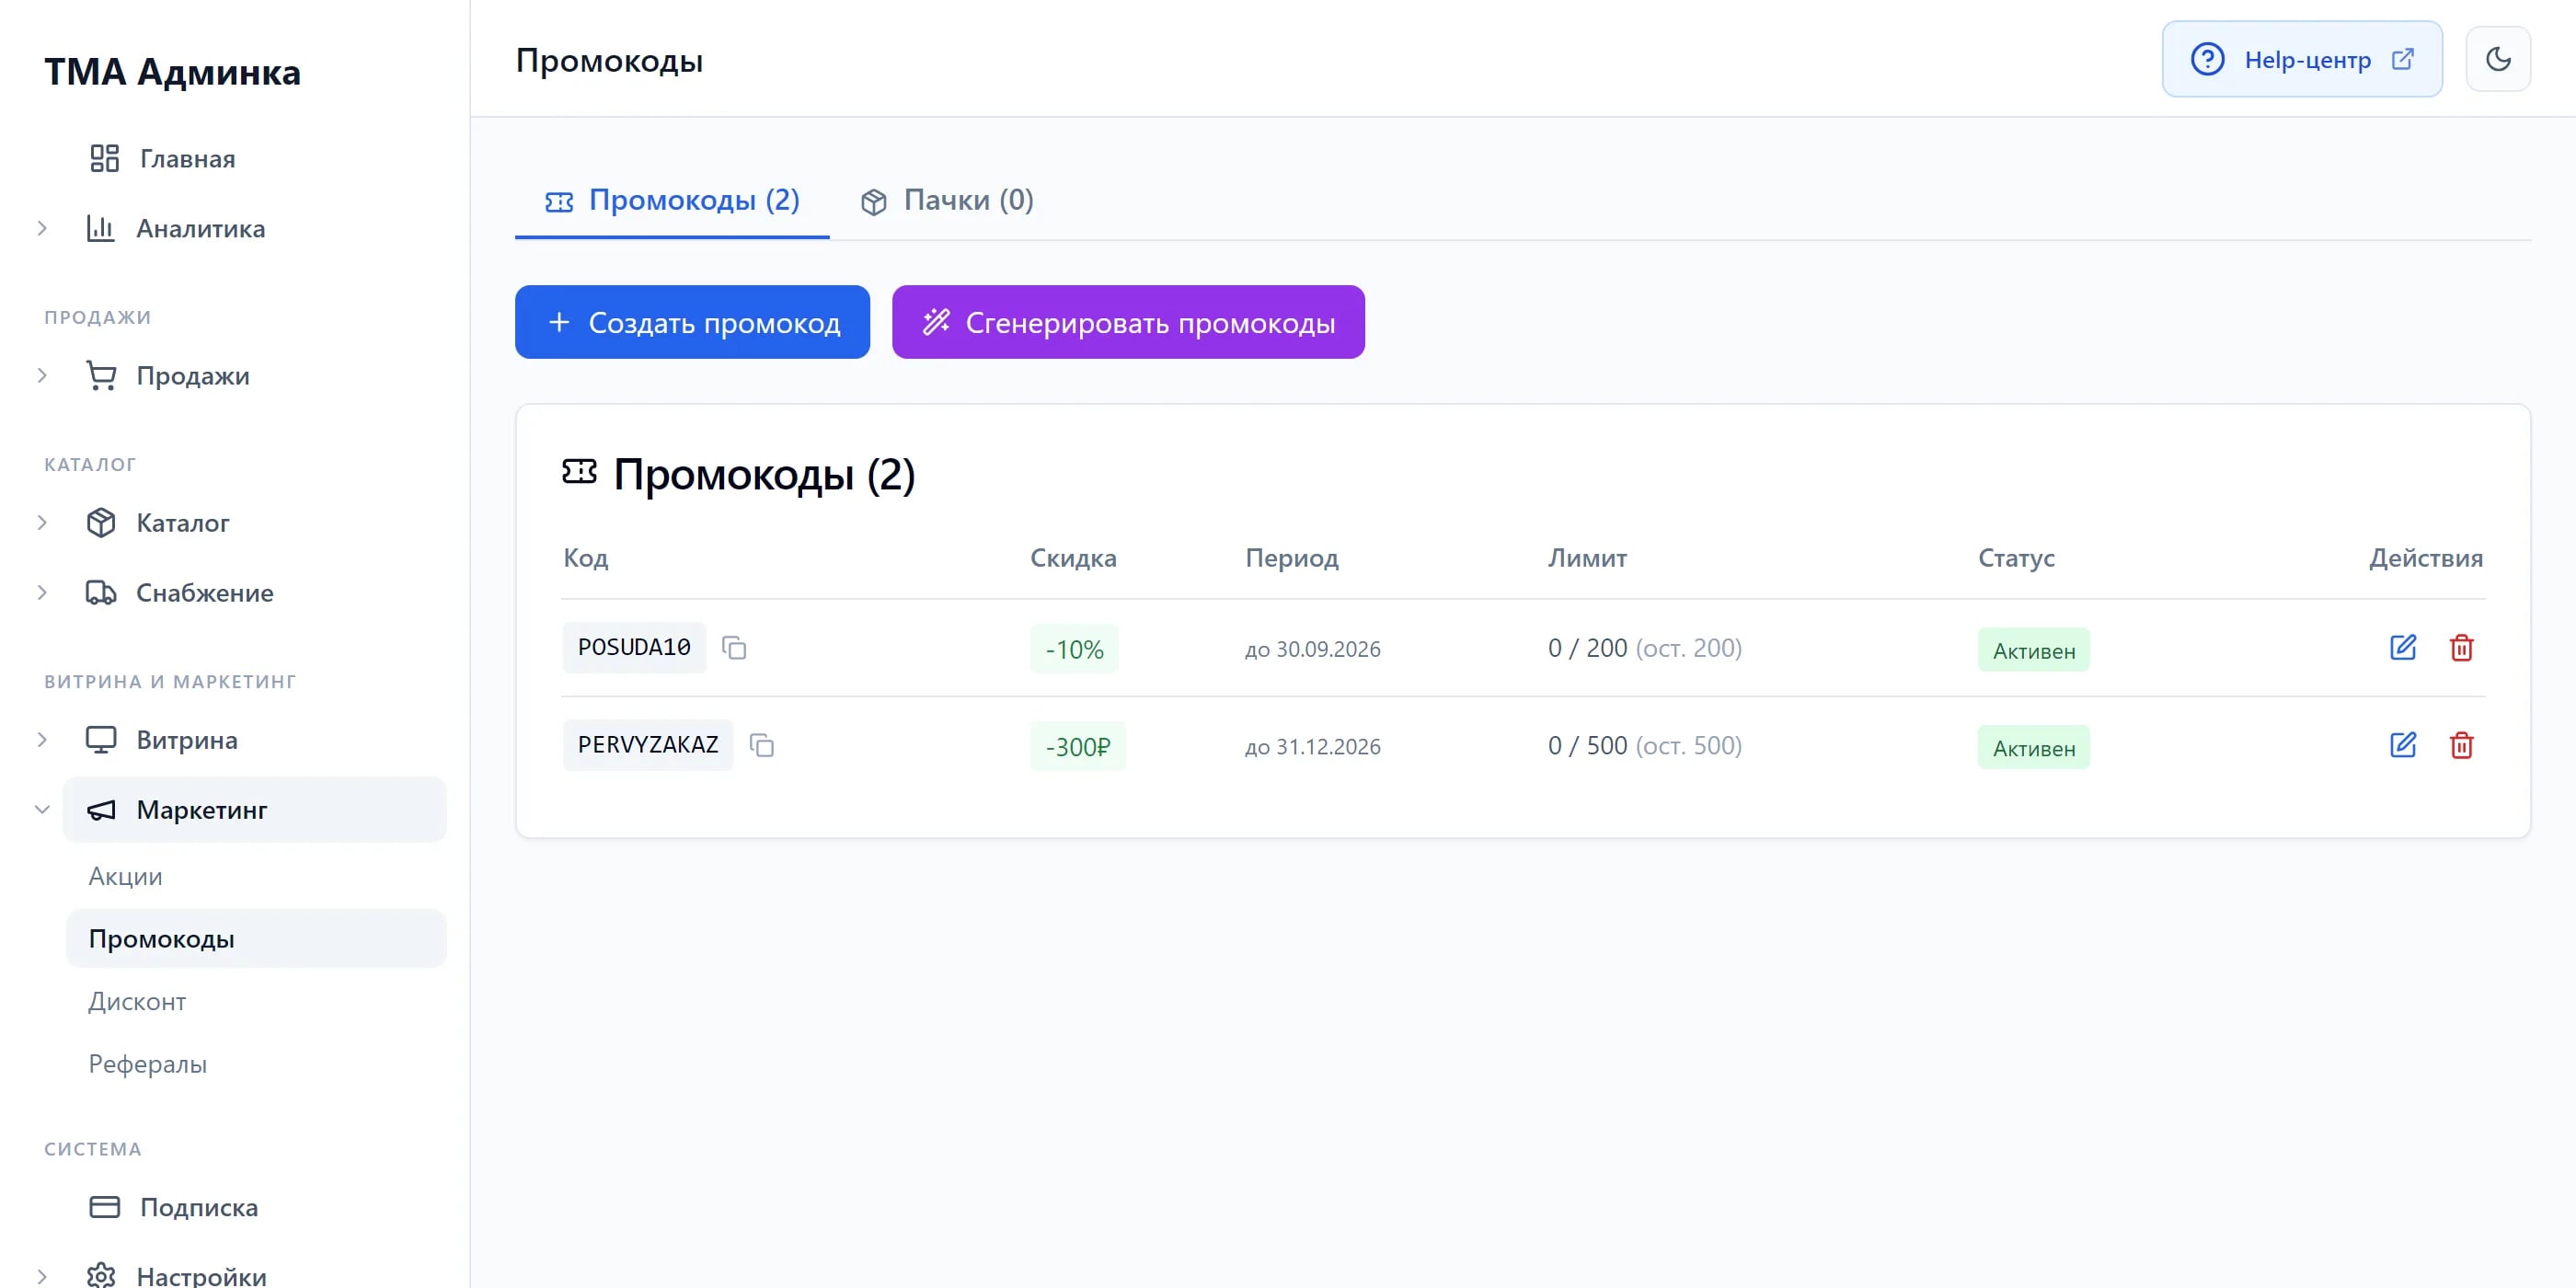Expand the Каталог chevron
Viewport: 2576px width, 1288px height.
[42, 523]
